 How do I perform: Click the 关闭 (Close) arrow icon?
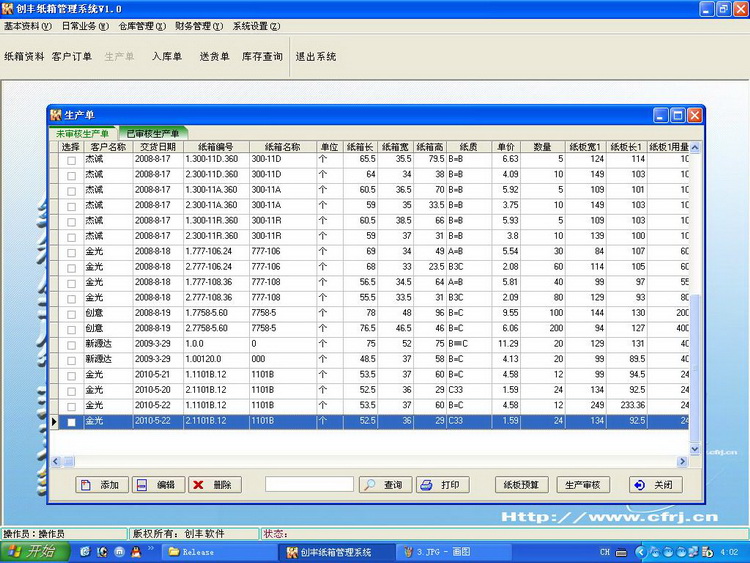tap(639, 485)
